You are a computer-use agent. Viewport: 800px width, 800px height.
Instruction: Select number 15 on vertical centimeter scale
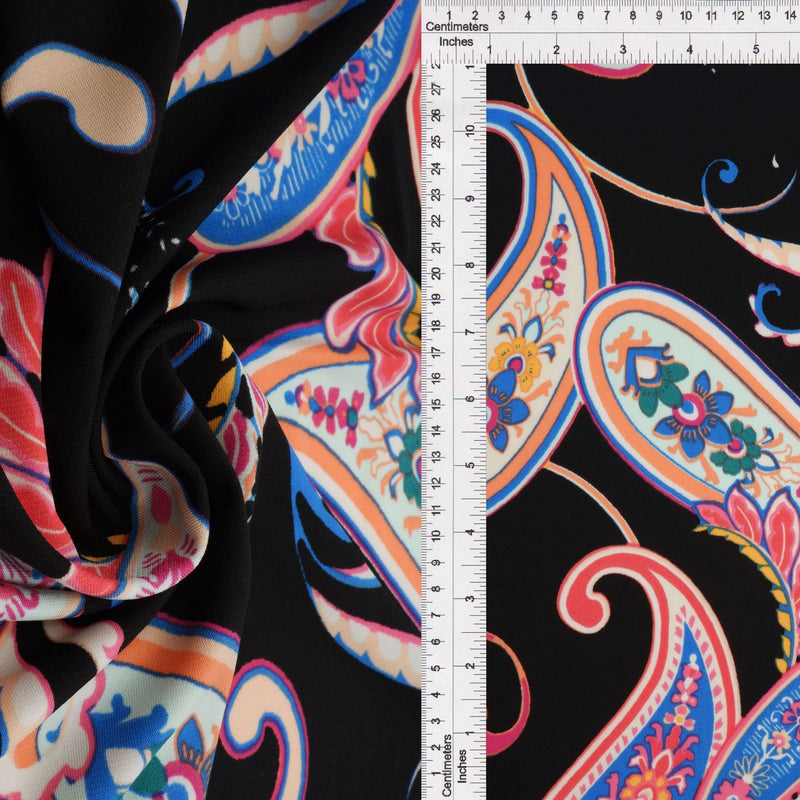[437, 405]
